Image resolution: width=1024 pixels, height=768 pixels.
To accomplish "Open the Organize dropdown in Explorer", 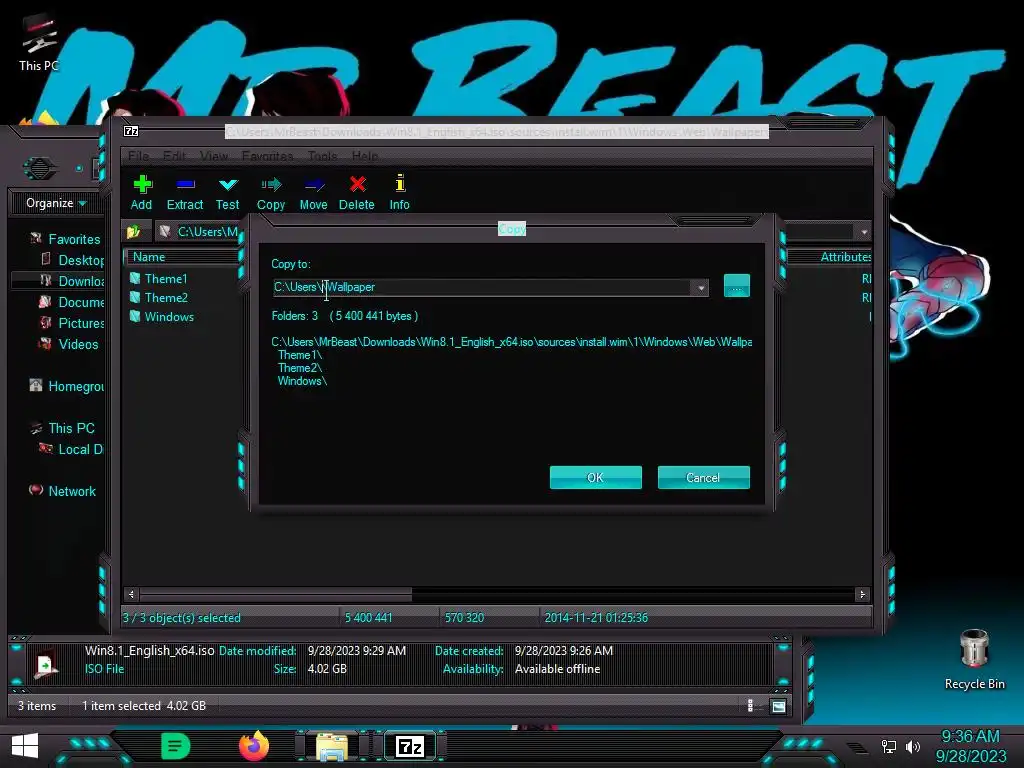I will pos(56,203).
